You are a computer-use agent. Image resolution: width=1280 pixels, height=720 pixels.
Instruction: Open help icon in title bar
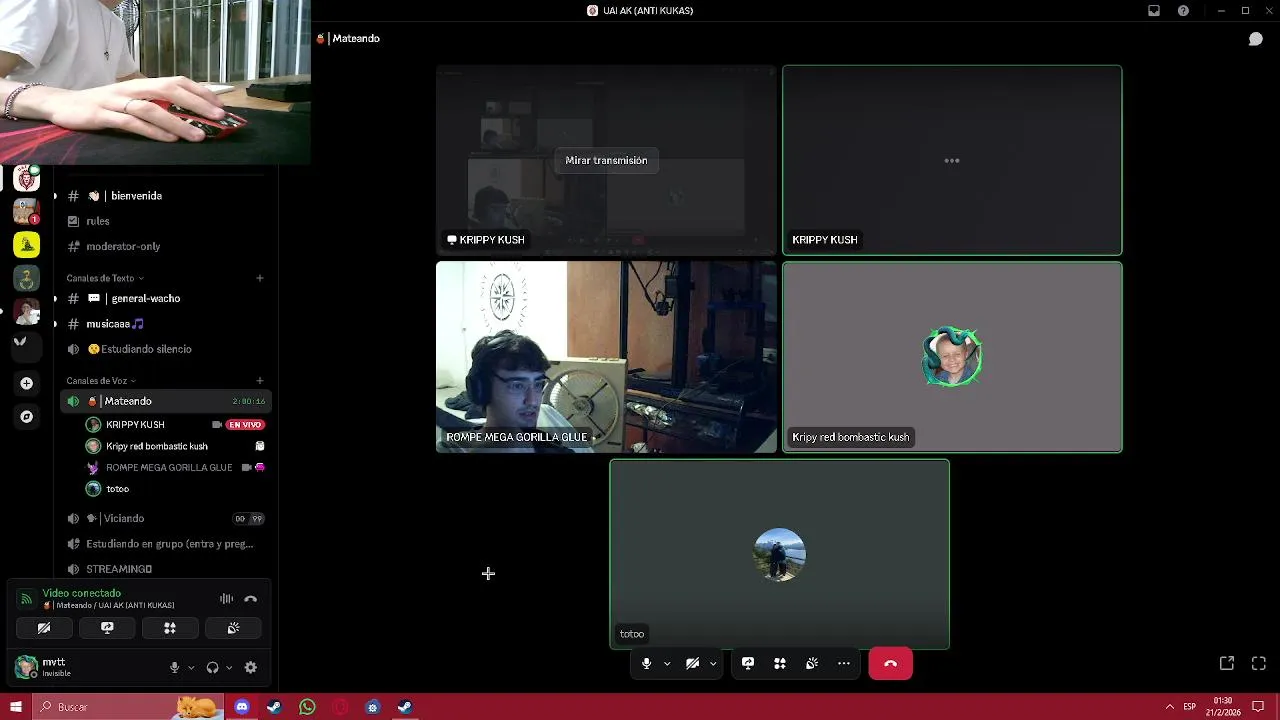pyautogui.click(x=1184, y=11)
